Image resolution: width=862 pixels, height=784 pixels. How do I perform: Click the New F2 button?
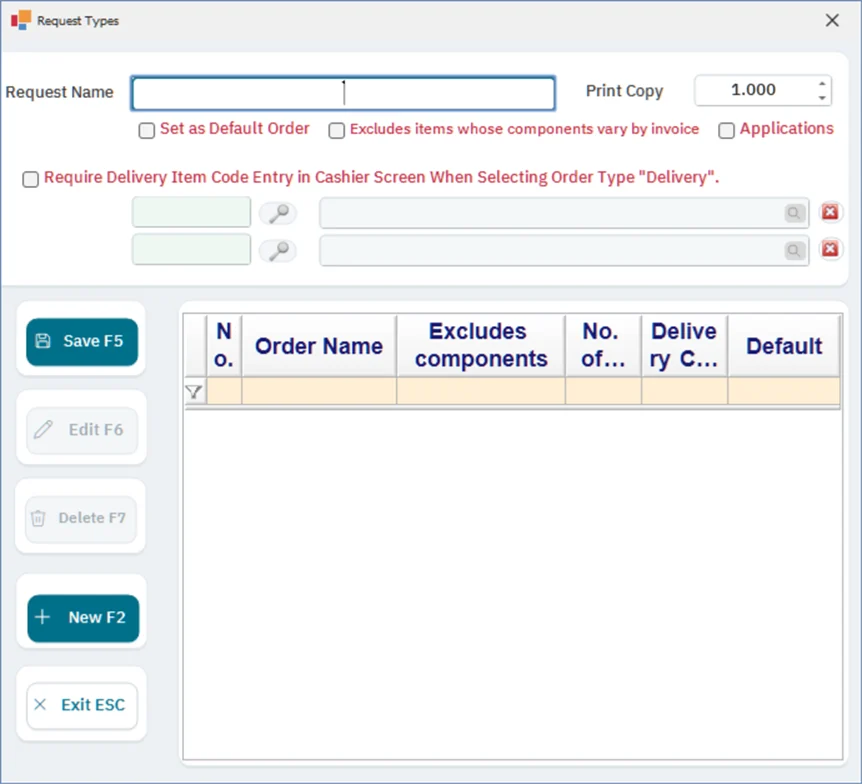83,618
